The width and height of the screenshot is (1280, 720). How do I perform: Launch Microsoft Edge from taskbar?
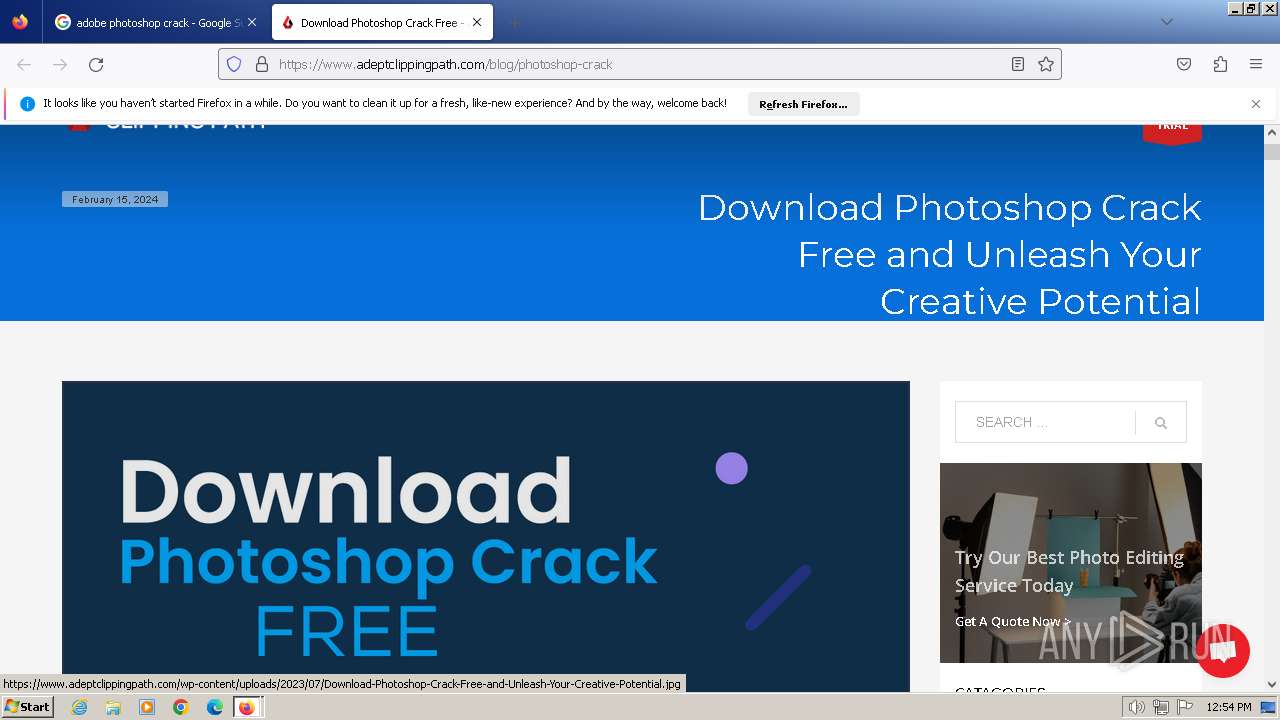(215, 707)
